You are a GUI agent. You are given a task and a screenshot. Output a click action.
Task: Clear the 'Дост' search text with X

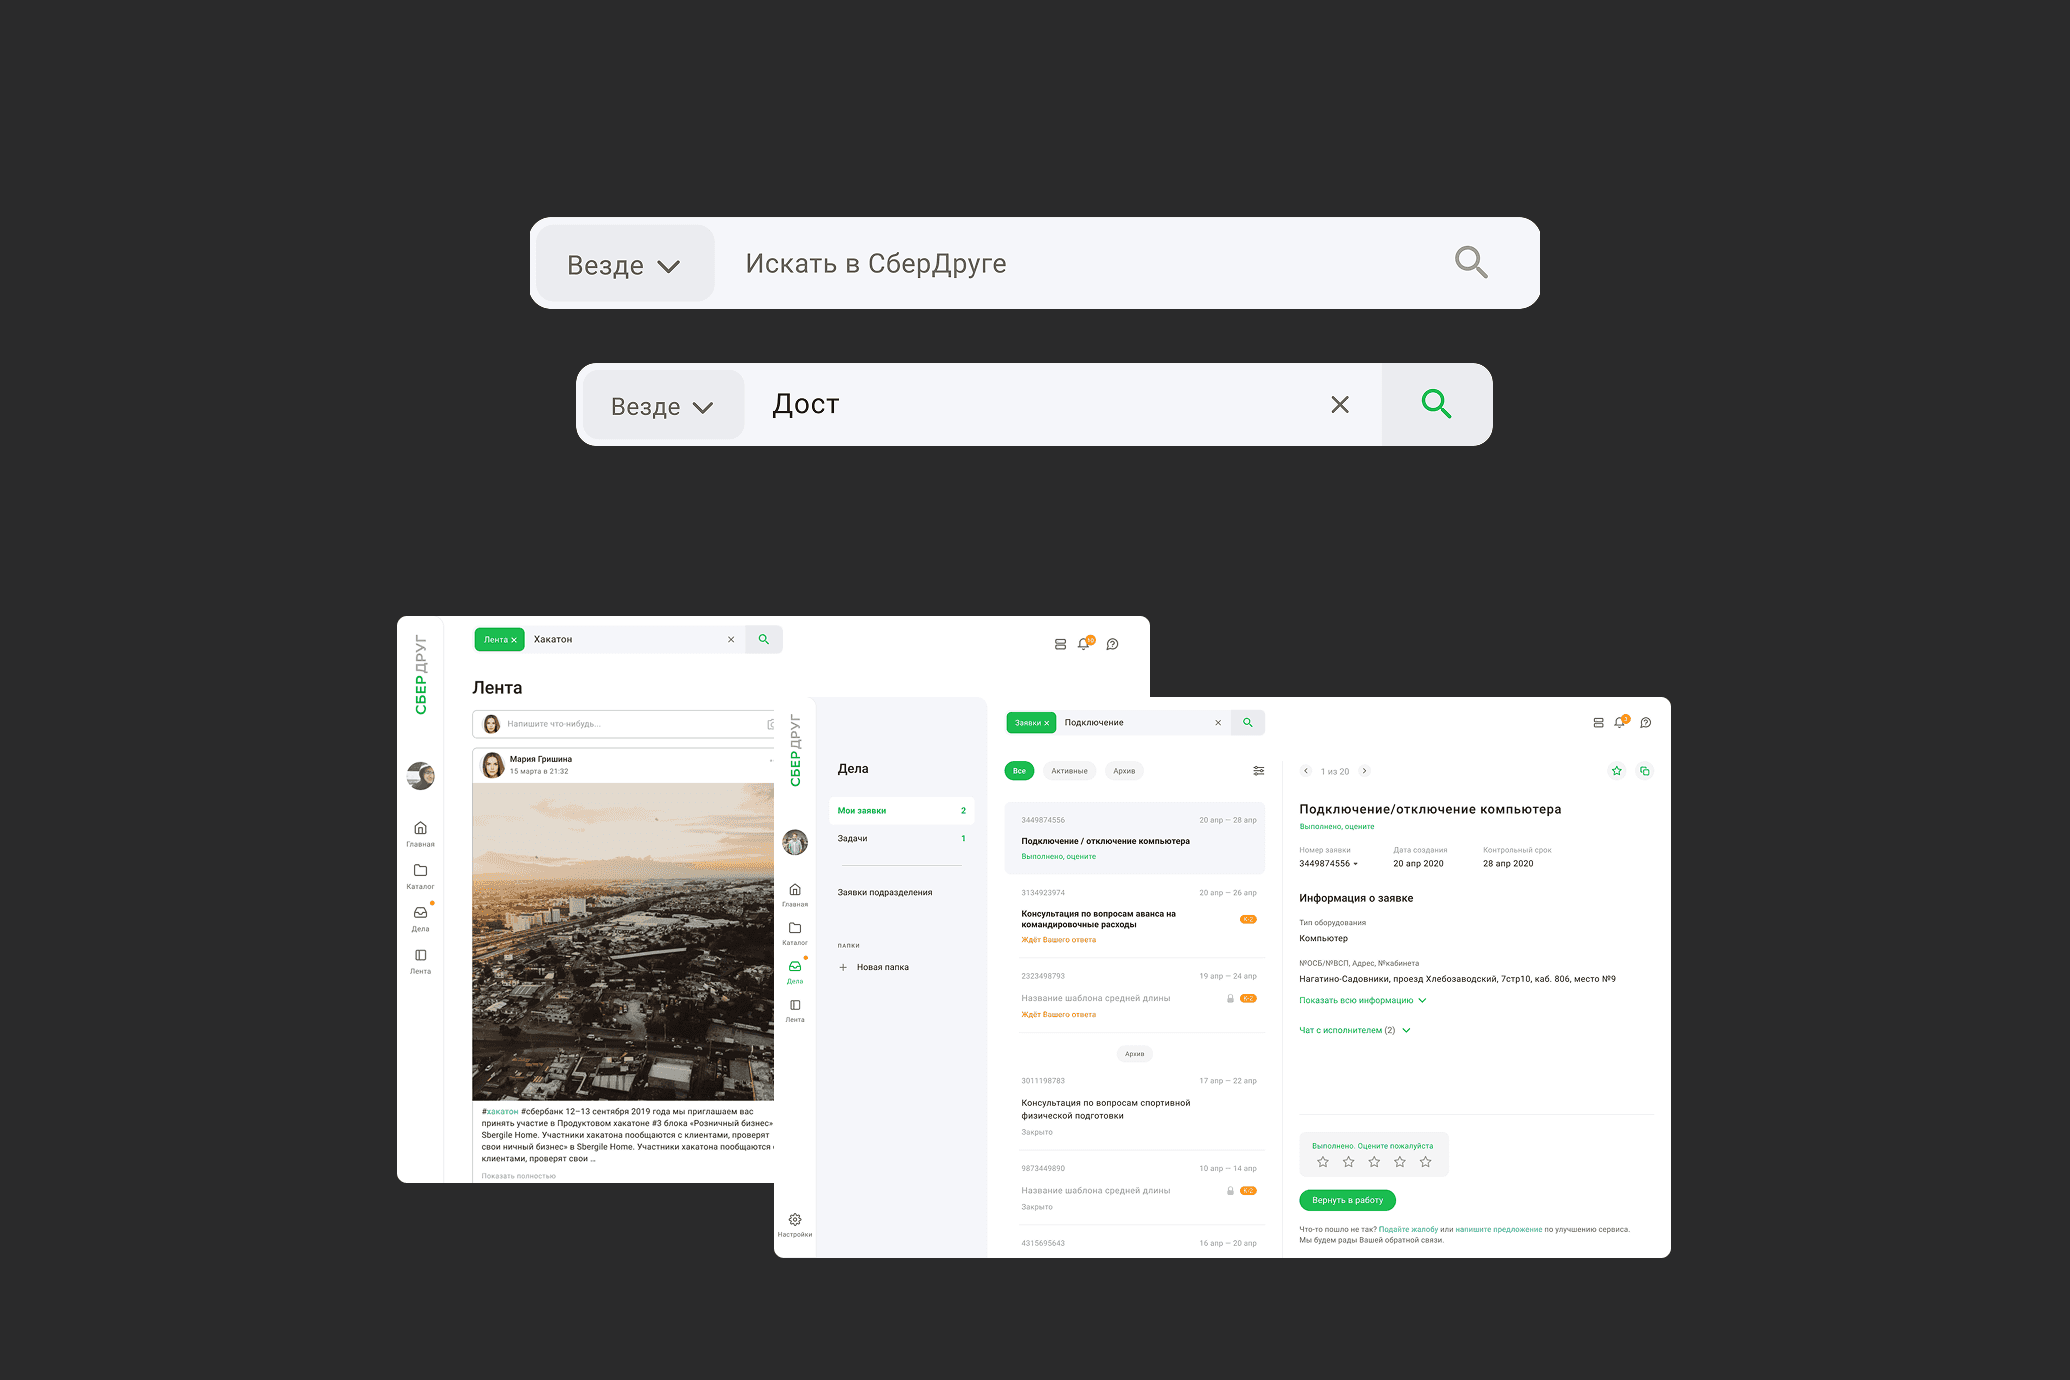pos(1340,404)
